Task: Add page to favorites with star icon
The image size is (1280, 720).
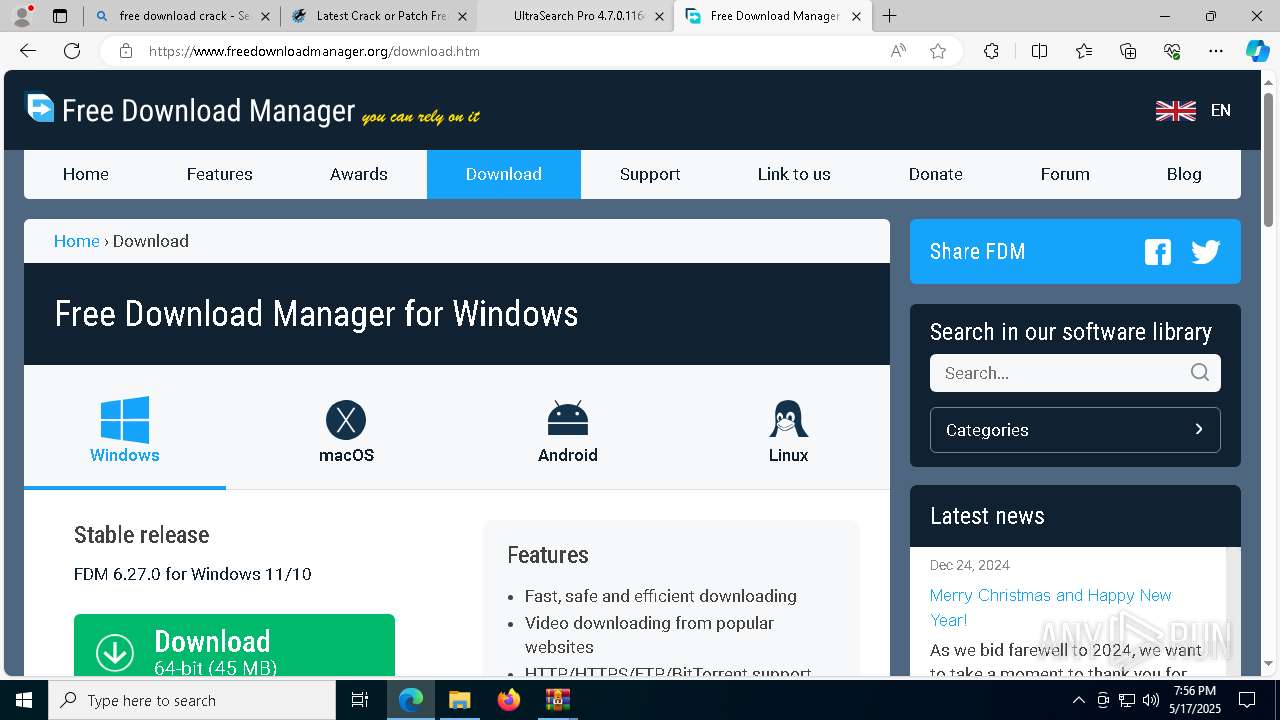Action: coord(938,51)
